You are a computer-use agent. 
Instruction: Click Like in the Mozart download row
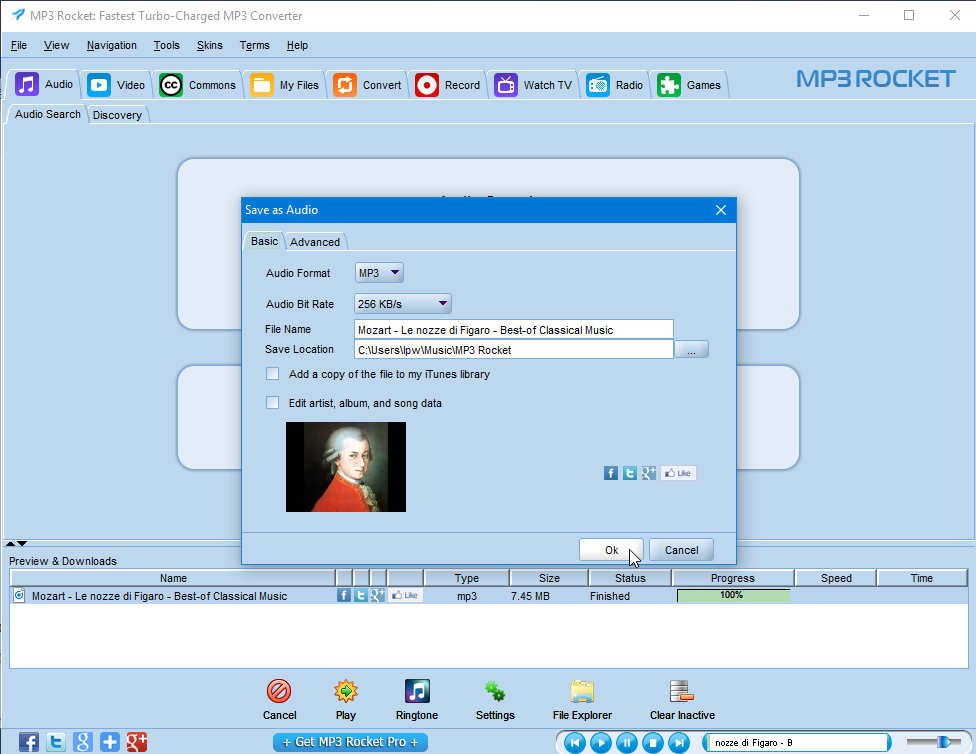[405, 595]
